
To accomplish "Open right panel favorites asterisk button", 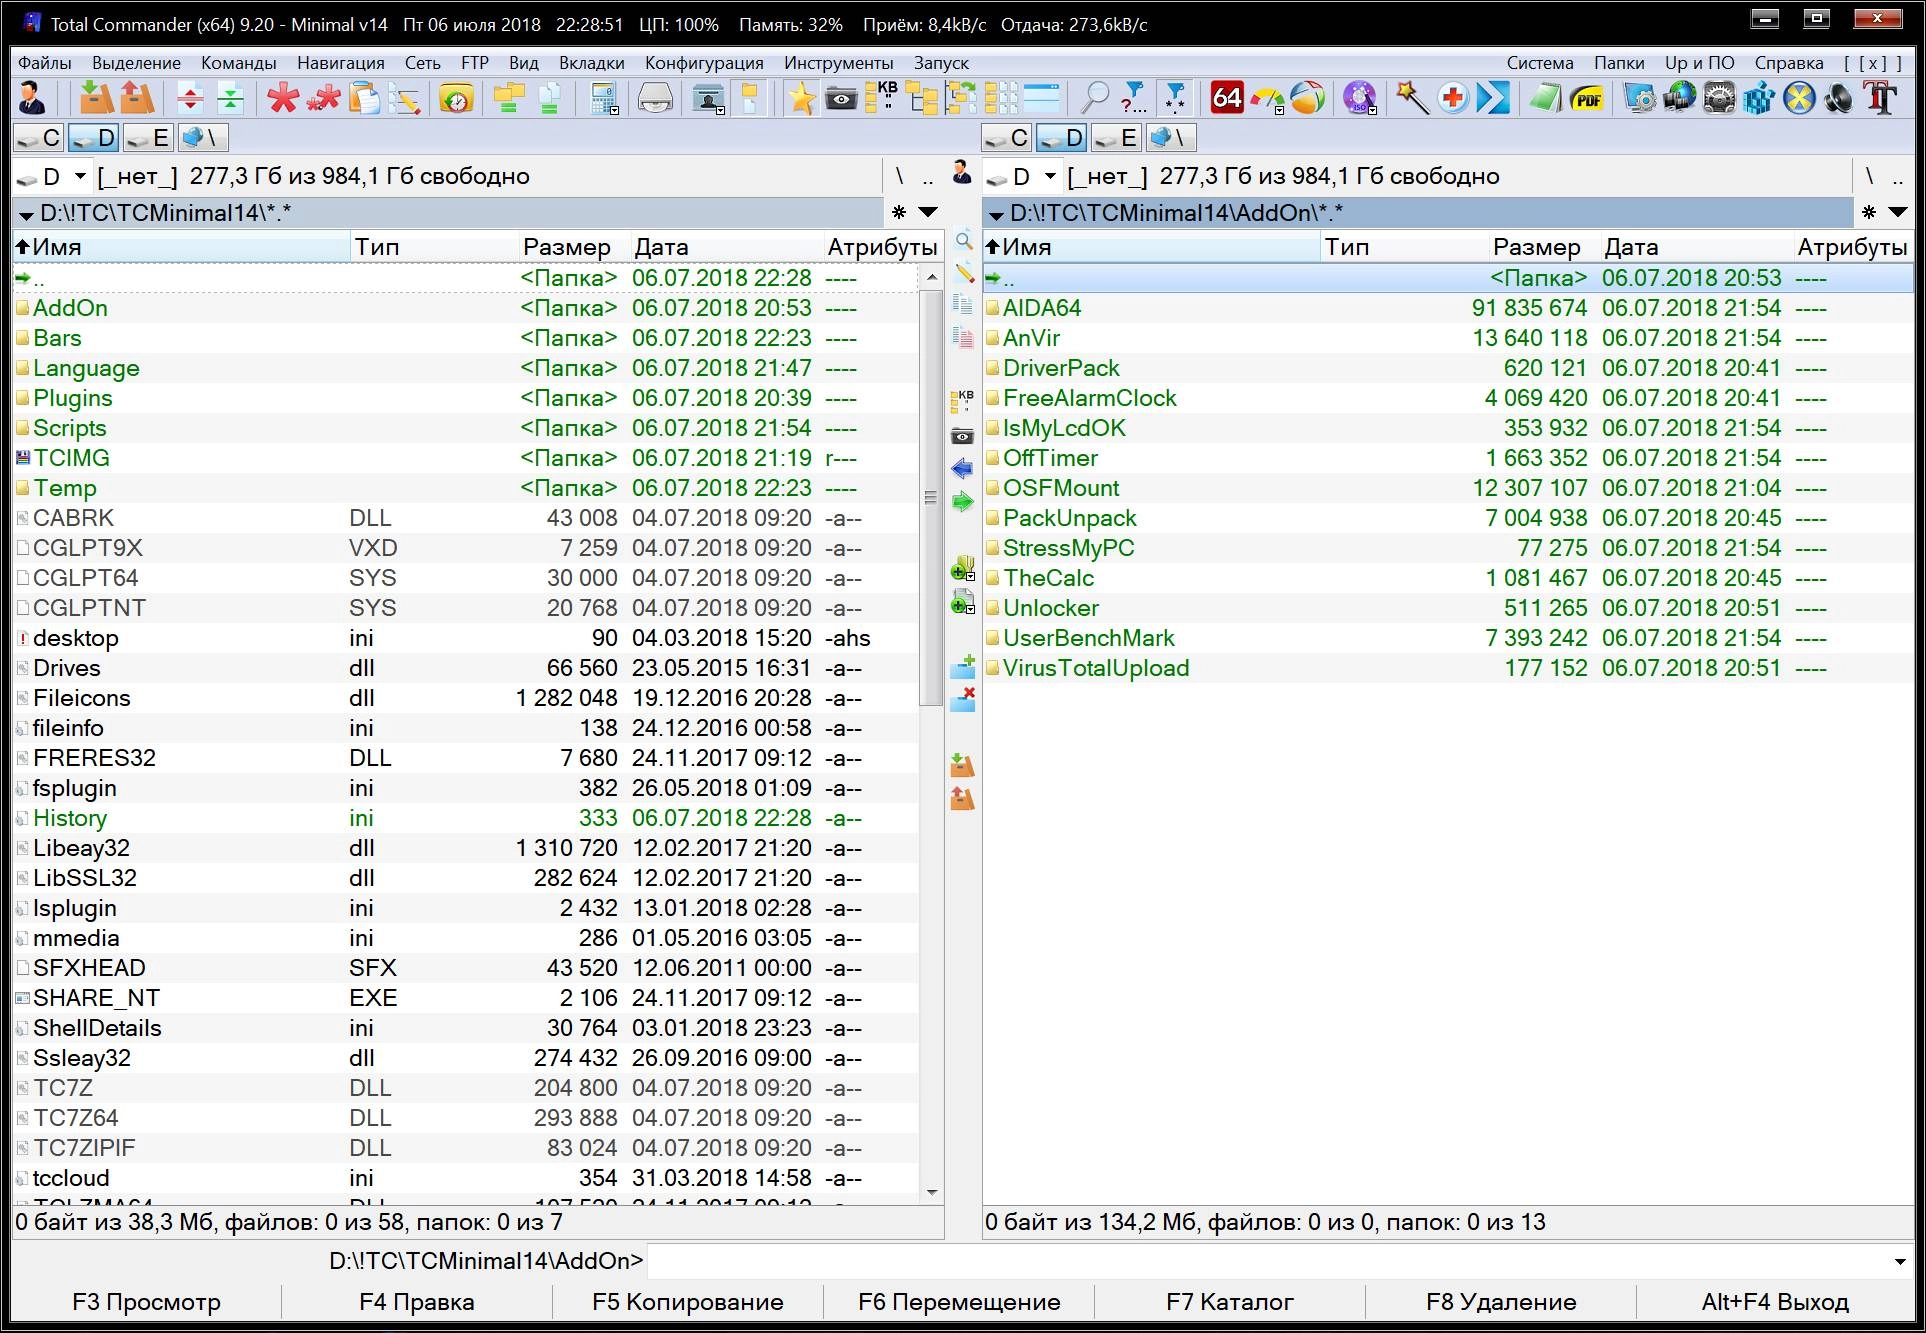I will coord(1868,212).
